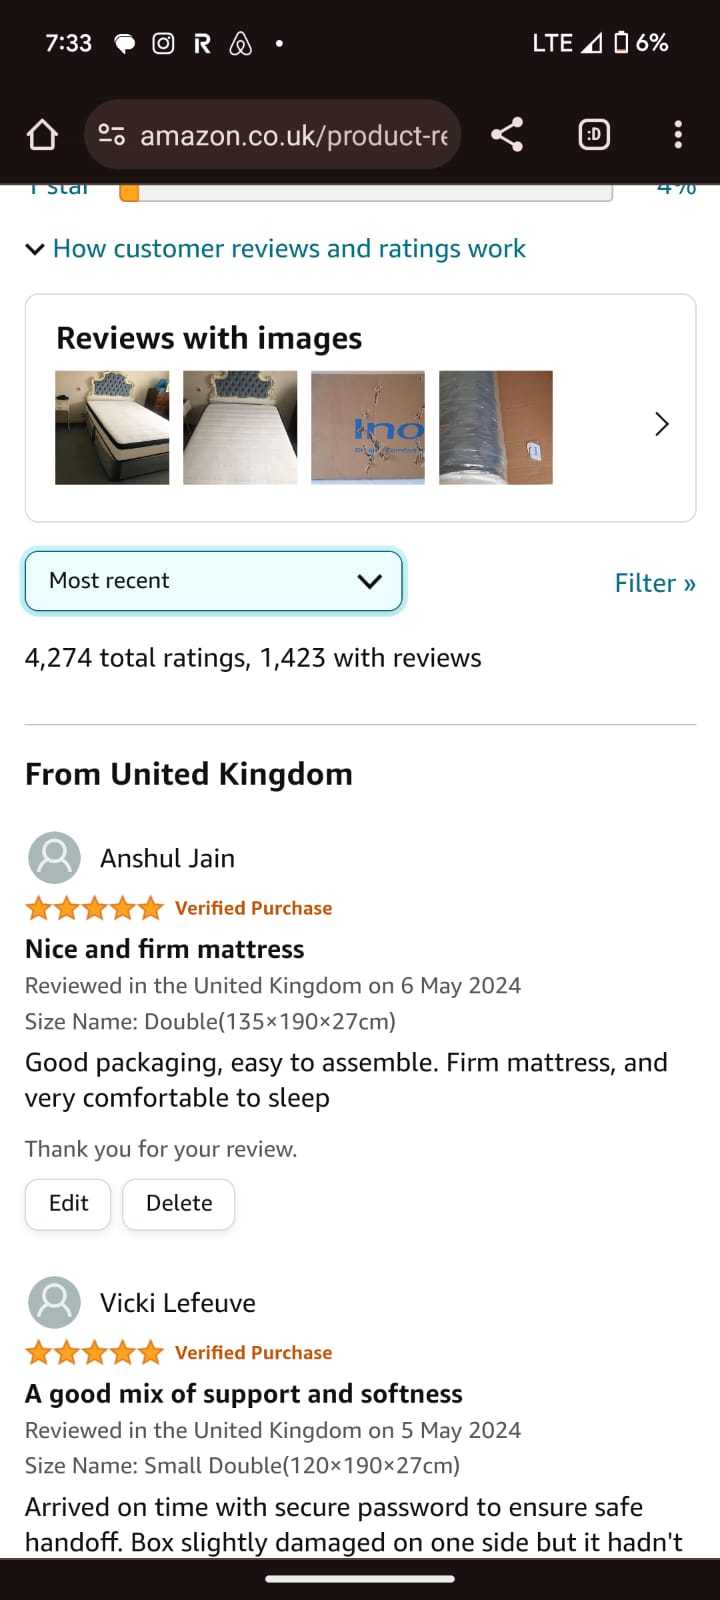Screen dimensions: 720x1600
Task: Open the three-dot browser menu
Action: tap(678, 135)
